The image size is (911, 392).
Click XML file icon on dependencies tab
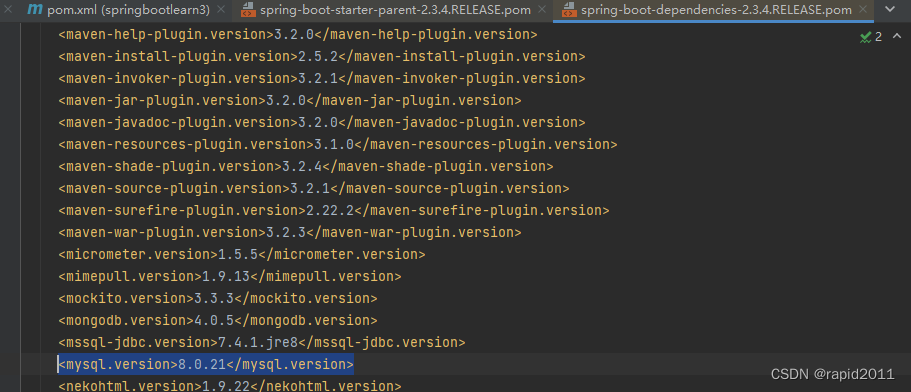tap(569, 10)
